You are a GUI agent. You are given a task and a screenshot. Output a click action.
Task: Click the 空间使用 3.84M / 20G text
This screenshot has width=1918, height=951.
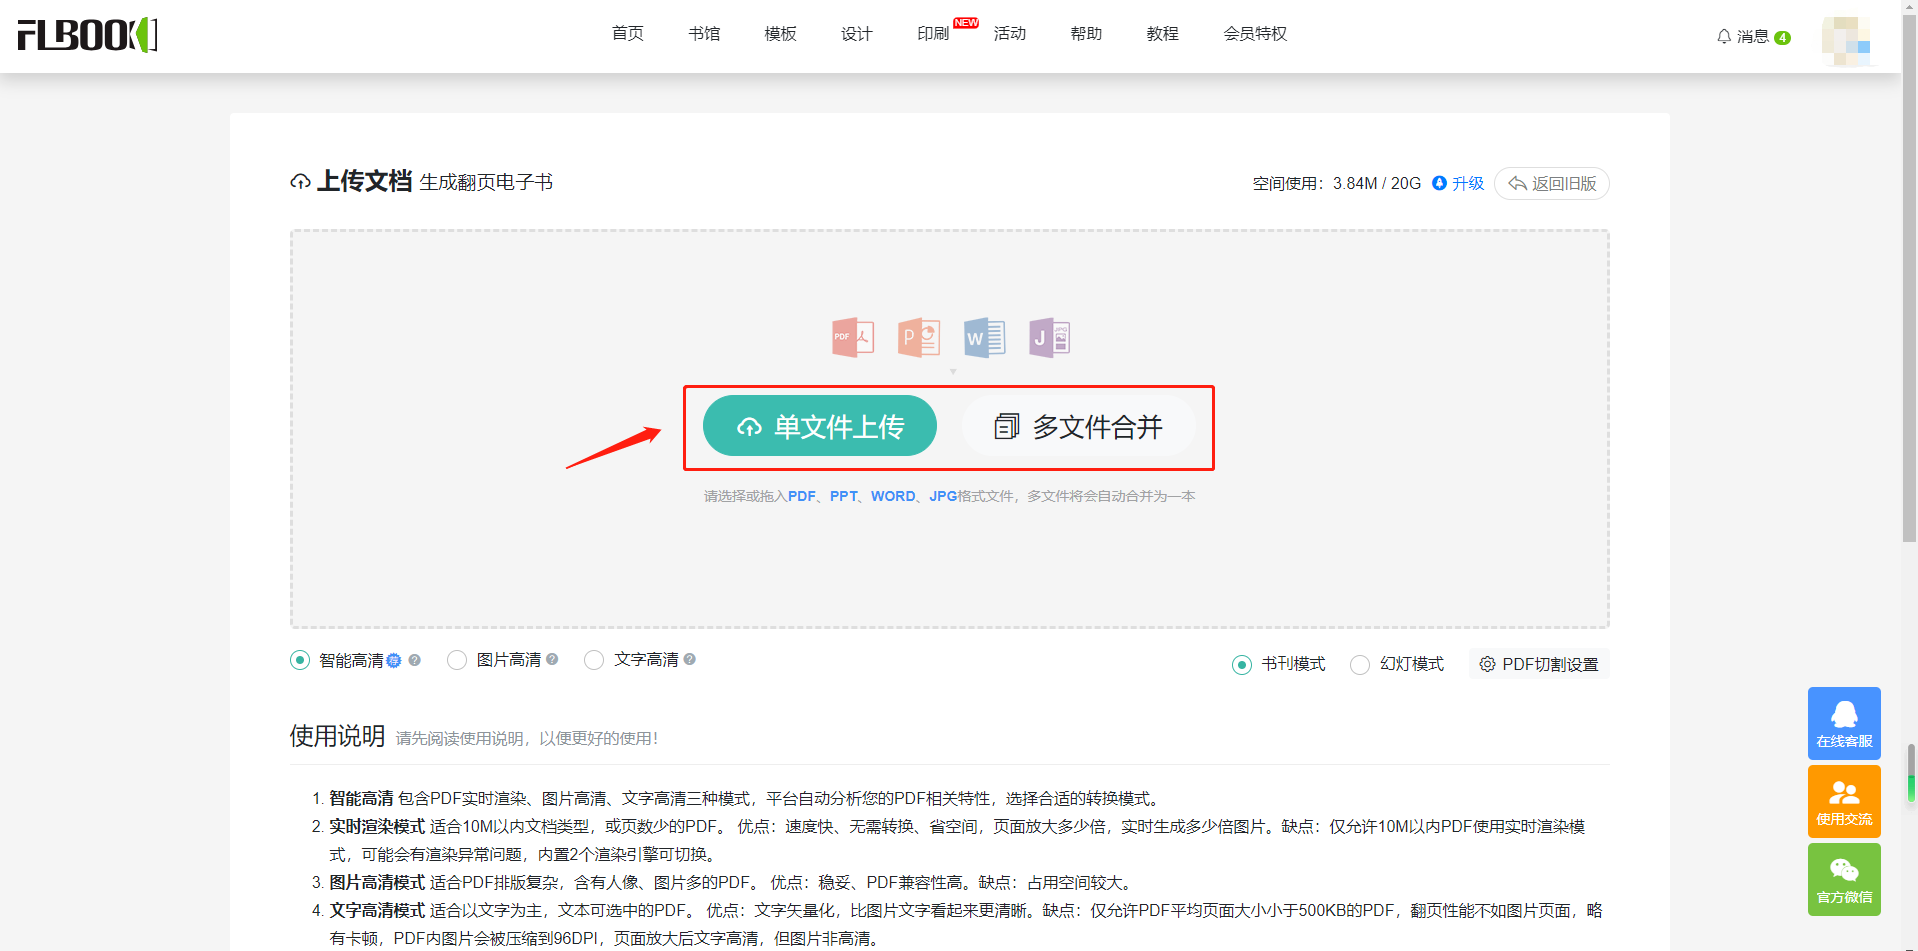(1337, 183)
